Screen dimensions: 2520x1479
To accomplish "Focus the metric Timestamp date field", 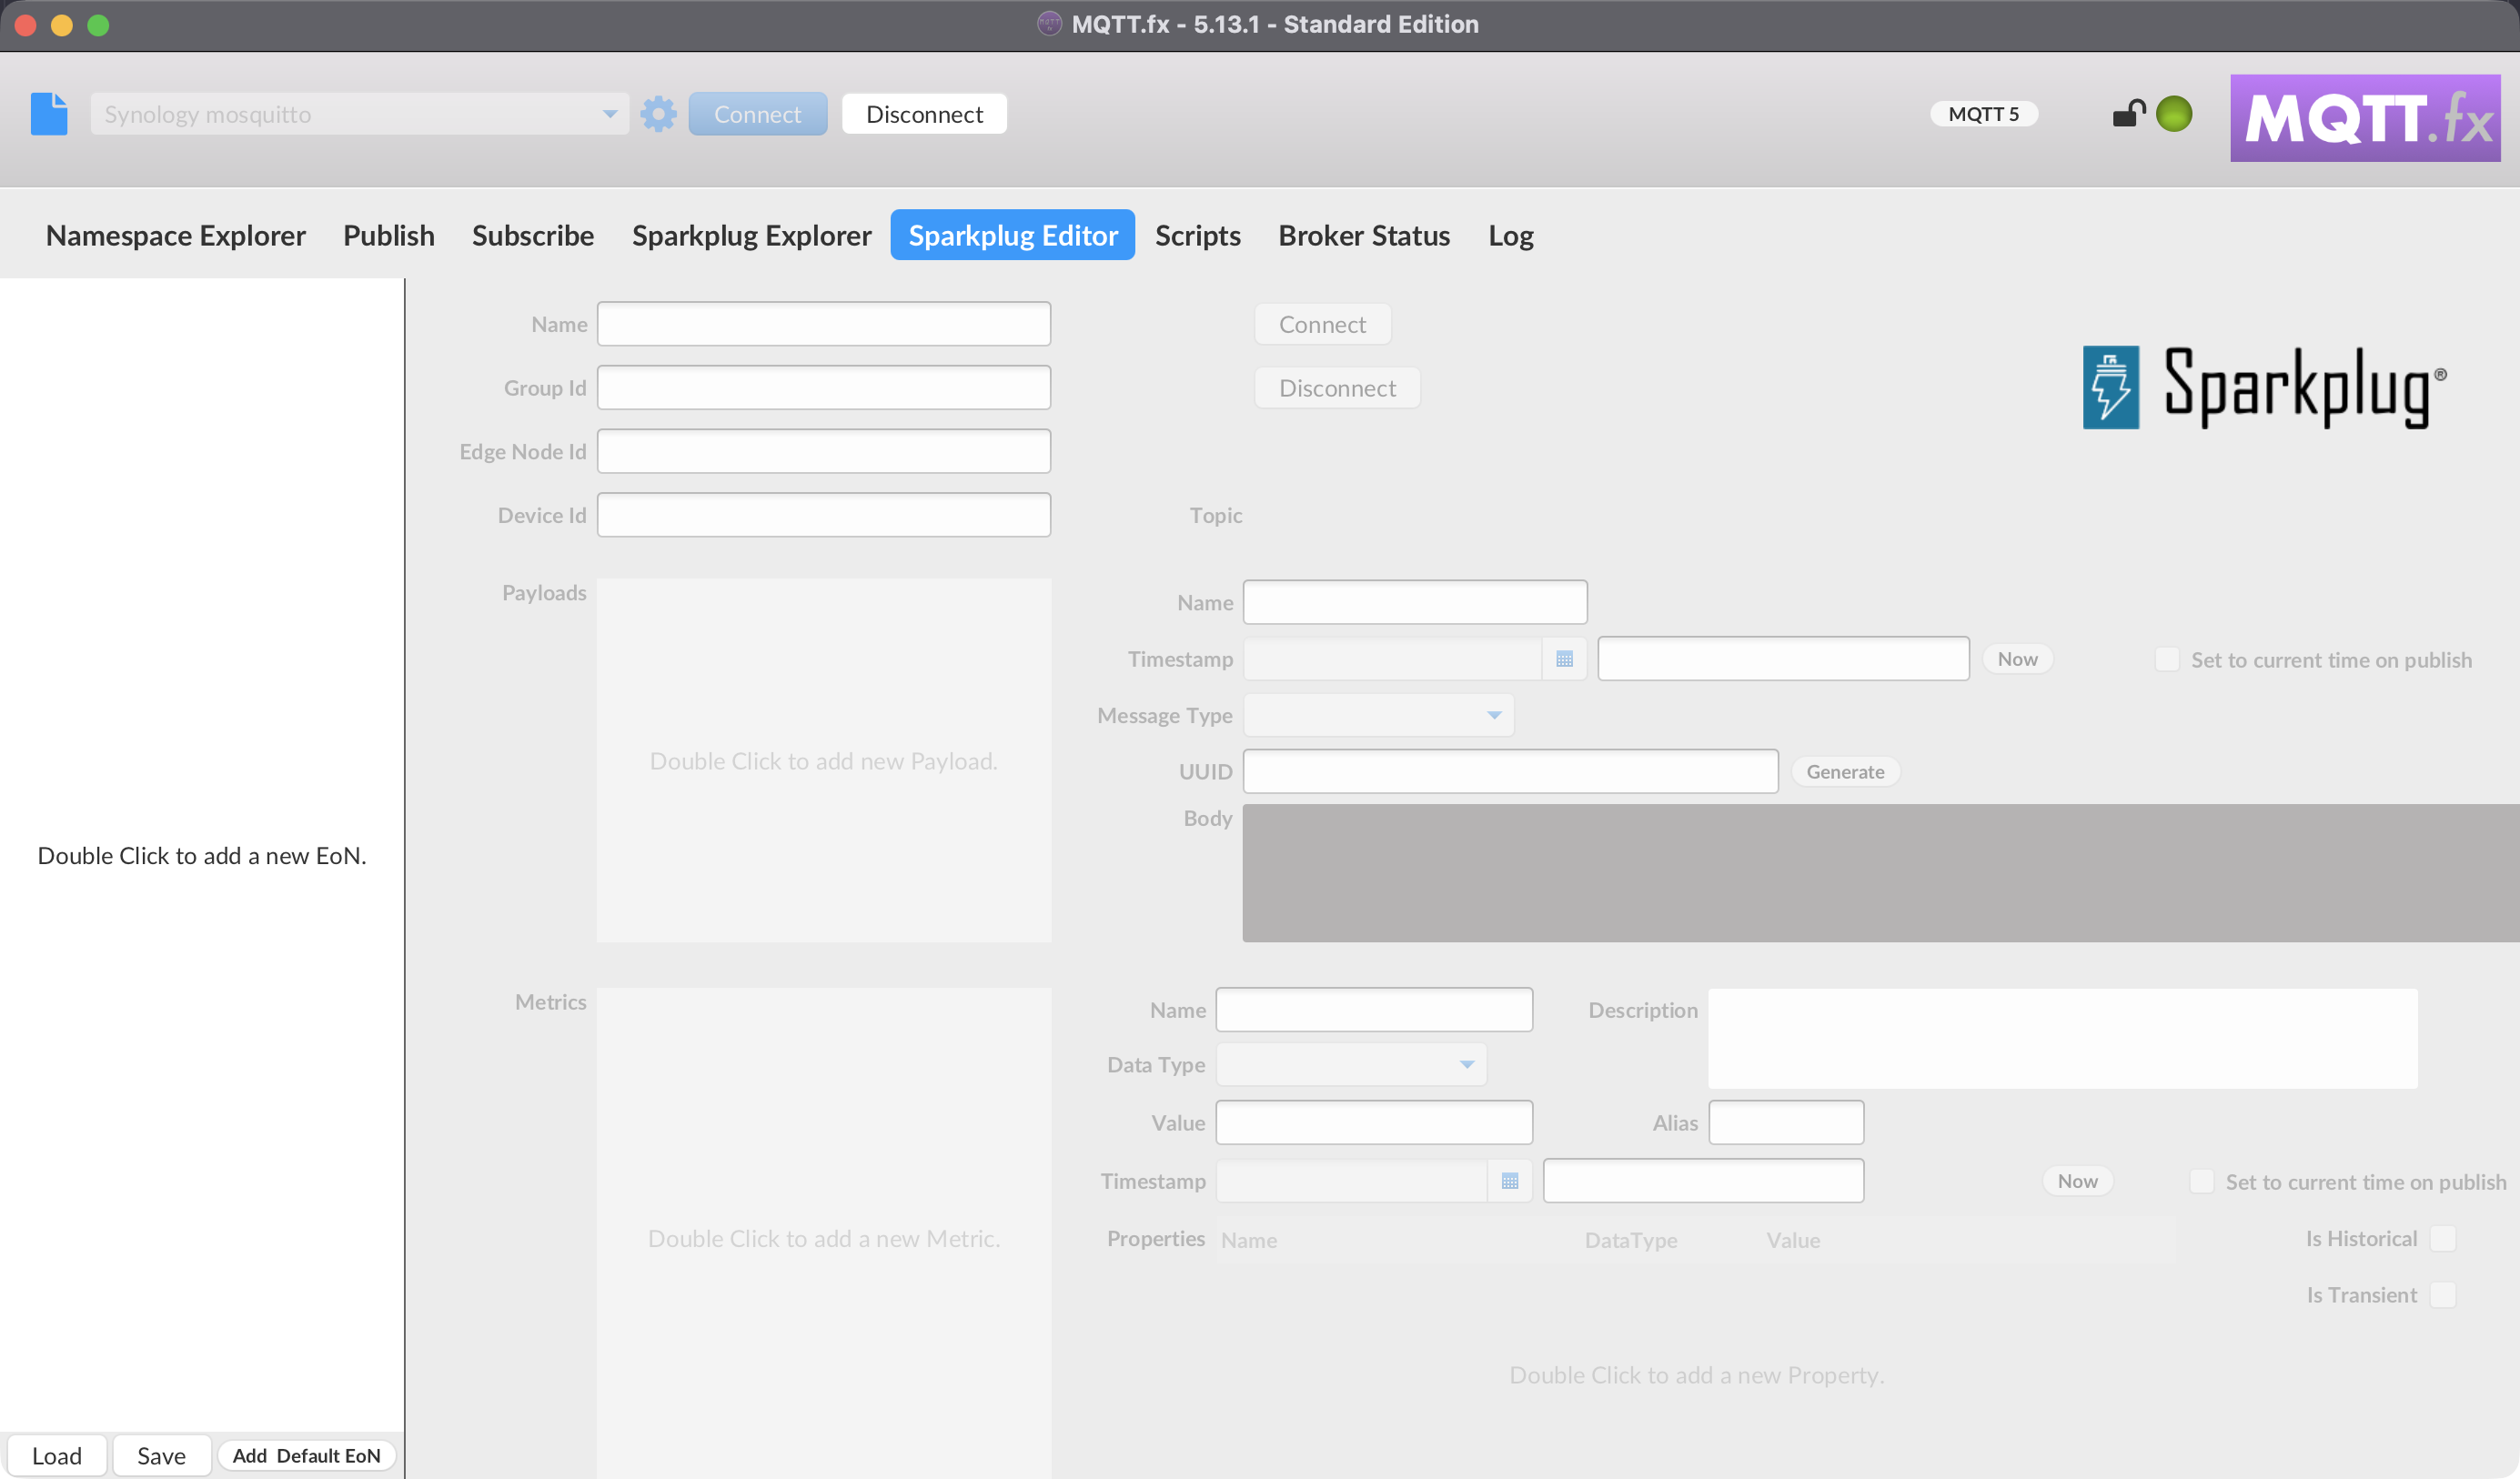I will [1352, 1181].
